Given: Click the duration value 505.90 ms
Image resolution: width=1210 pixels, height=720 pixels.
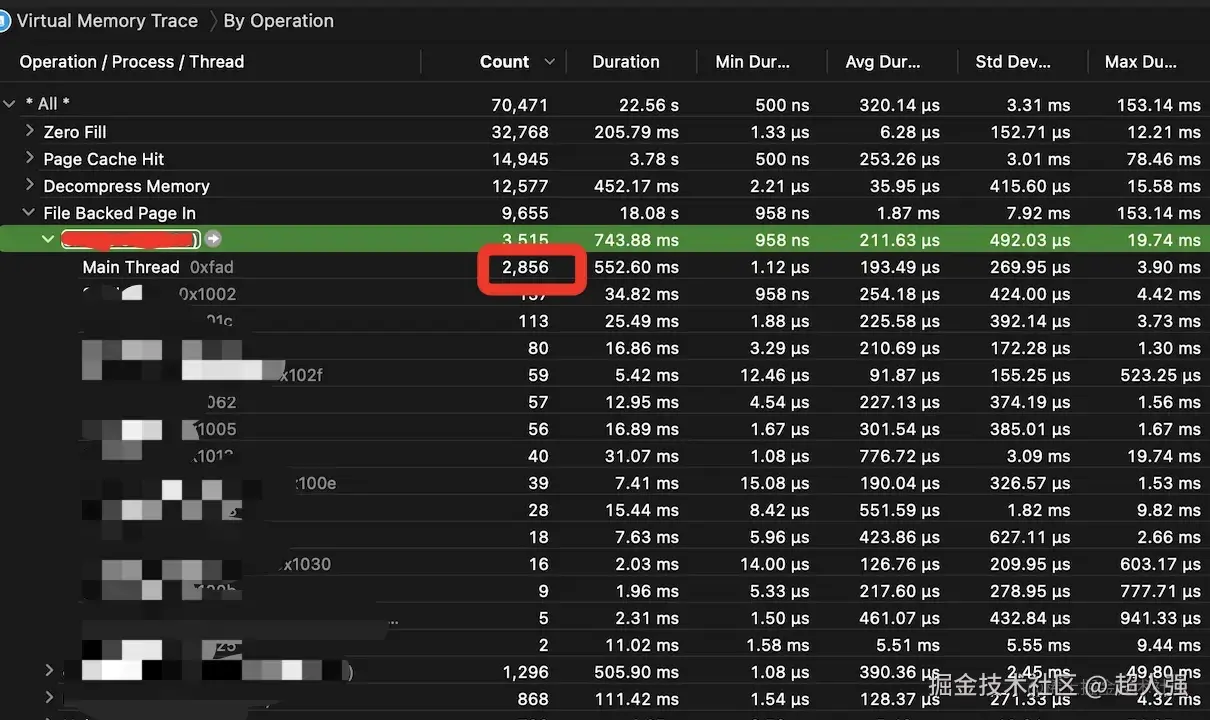Looking at the screenshot, I should click(x=637, y=672).
